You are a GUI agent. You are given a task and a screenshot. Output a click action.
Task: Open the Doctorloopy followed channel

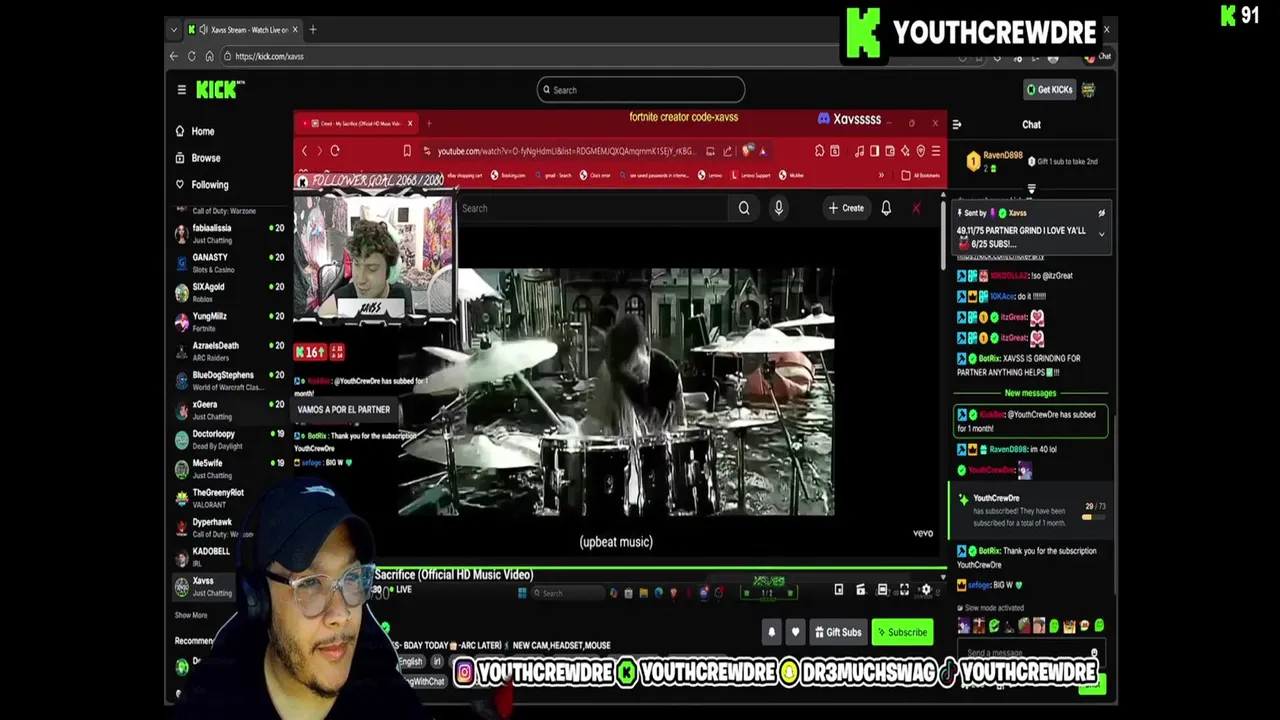click(229, 439)
